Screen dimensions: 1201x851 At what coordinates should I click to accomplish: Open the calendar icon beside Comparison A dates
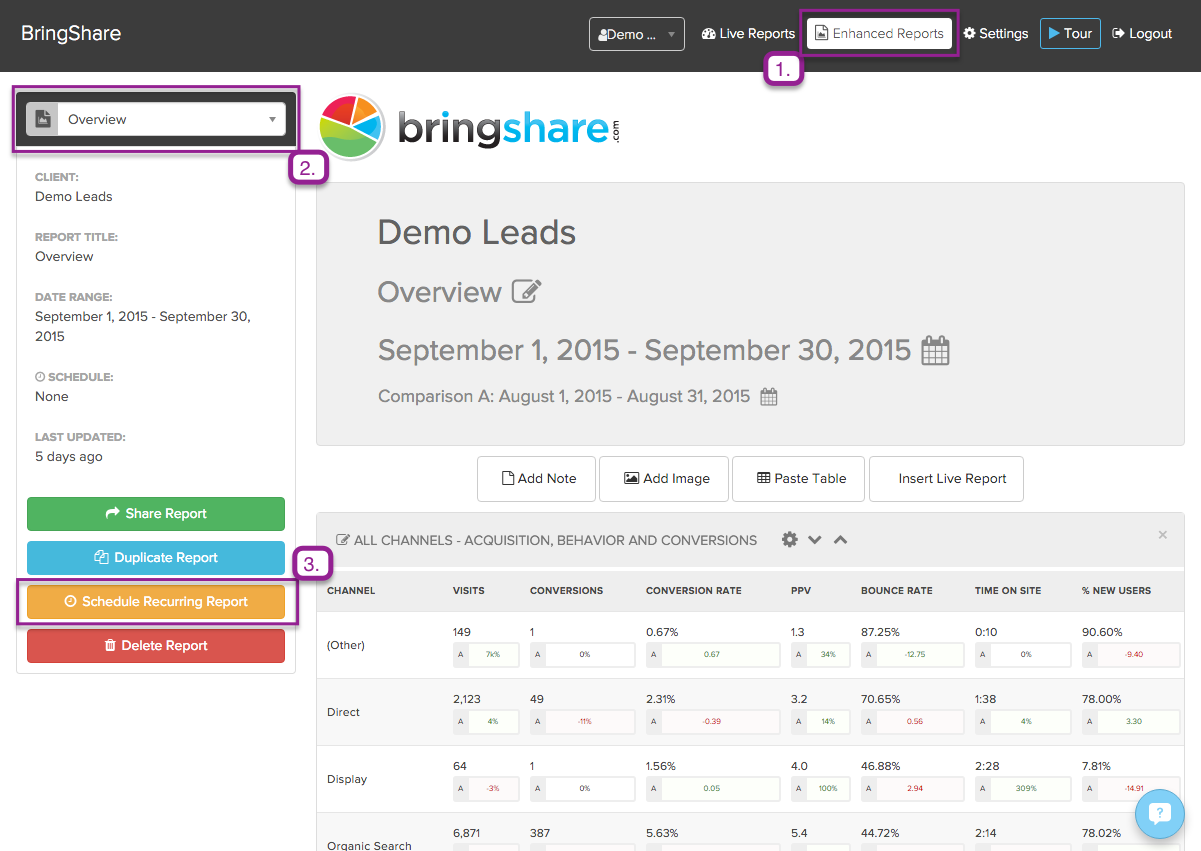[x=769, y=397]
